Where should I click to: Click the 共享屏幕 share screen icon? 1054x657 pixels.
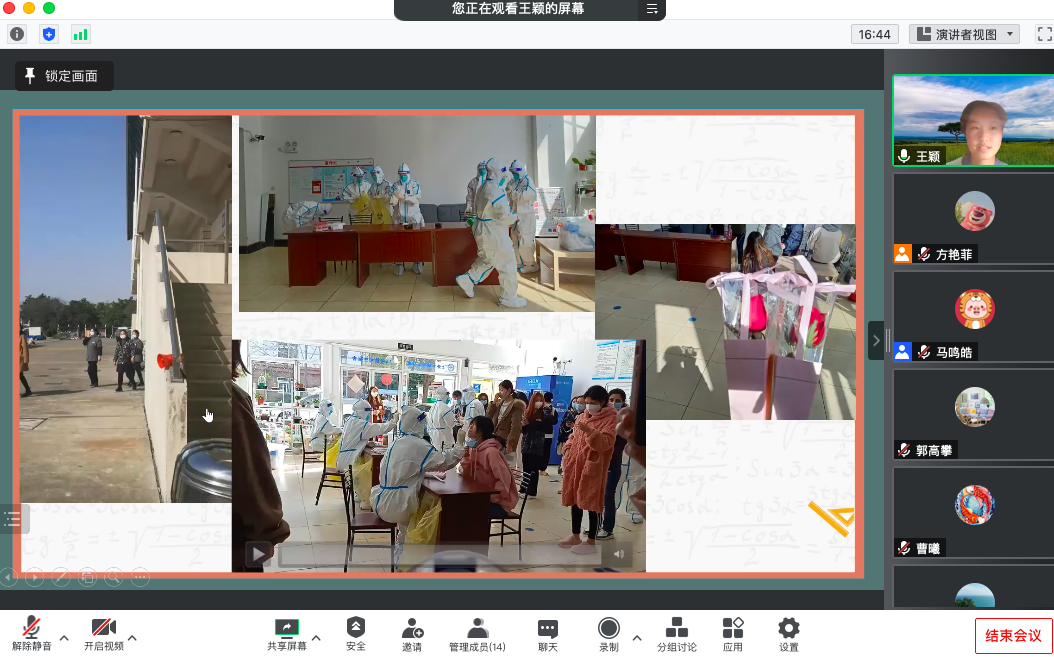coord(287,628)
